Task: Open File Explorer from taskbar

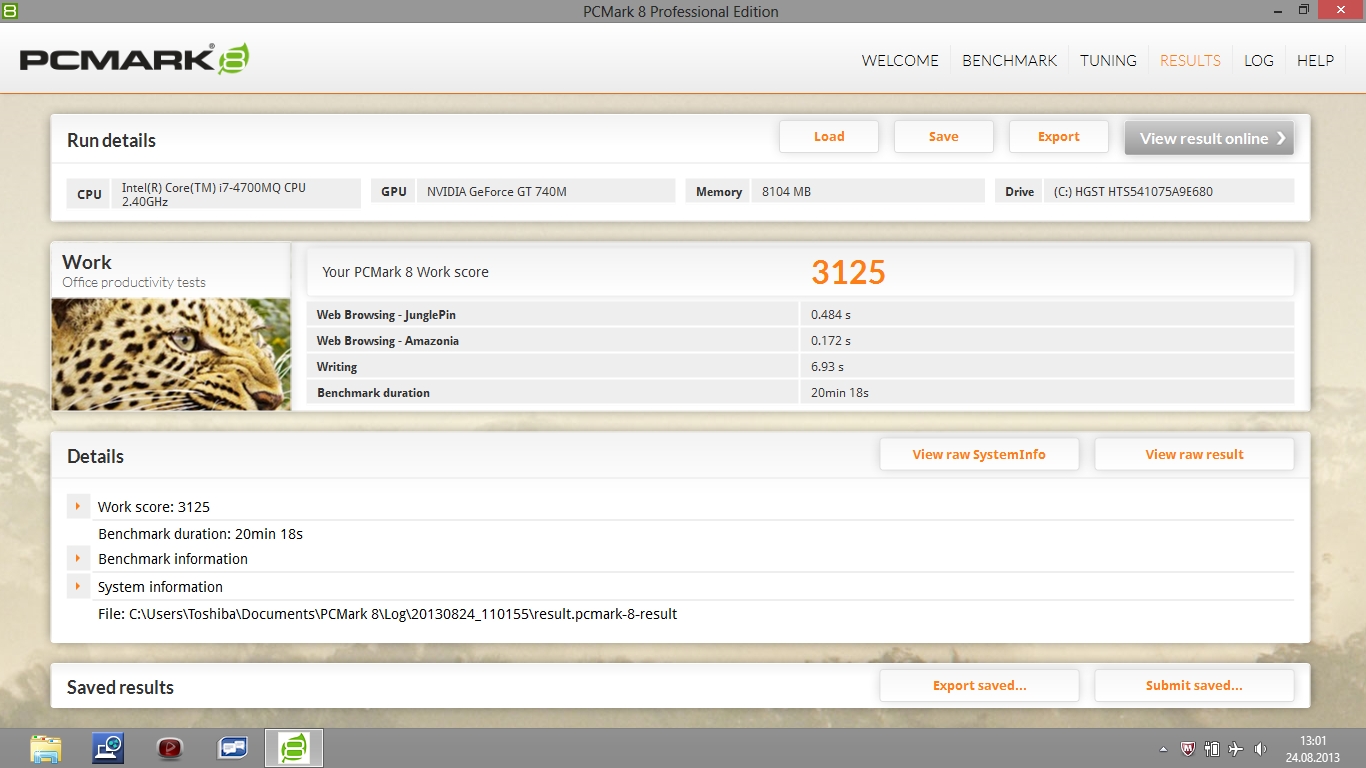Action: pos(45,748)
